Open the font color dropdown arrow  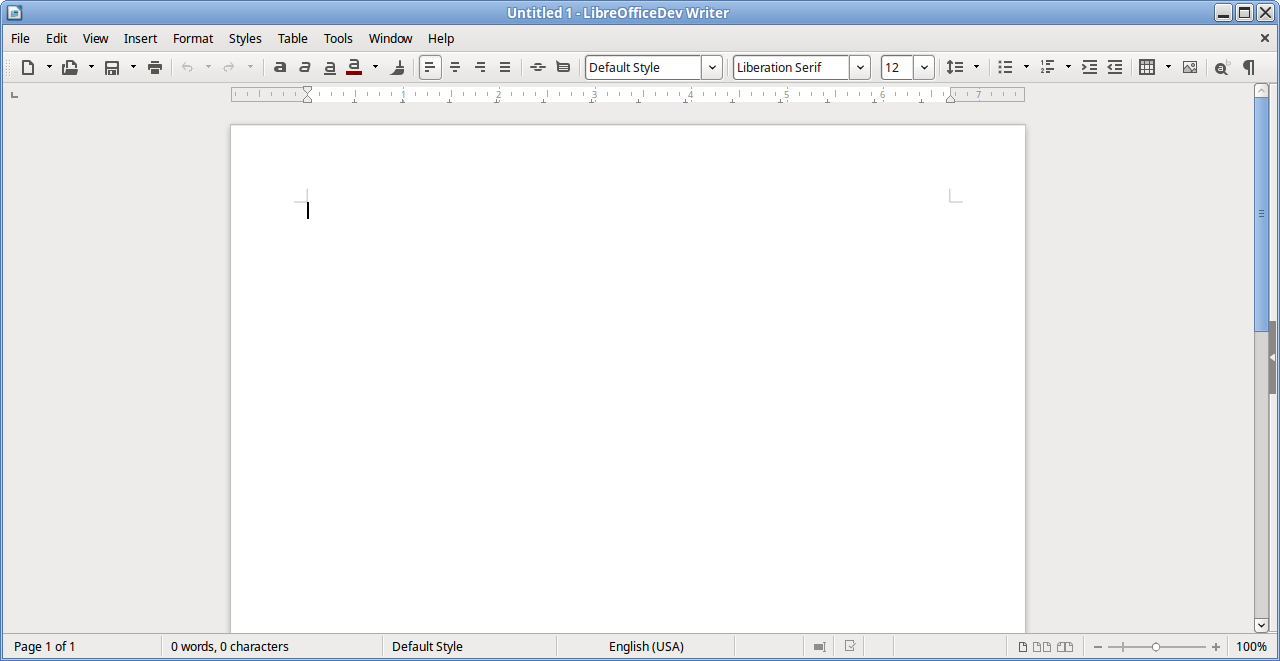pos(375,67)
